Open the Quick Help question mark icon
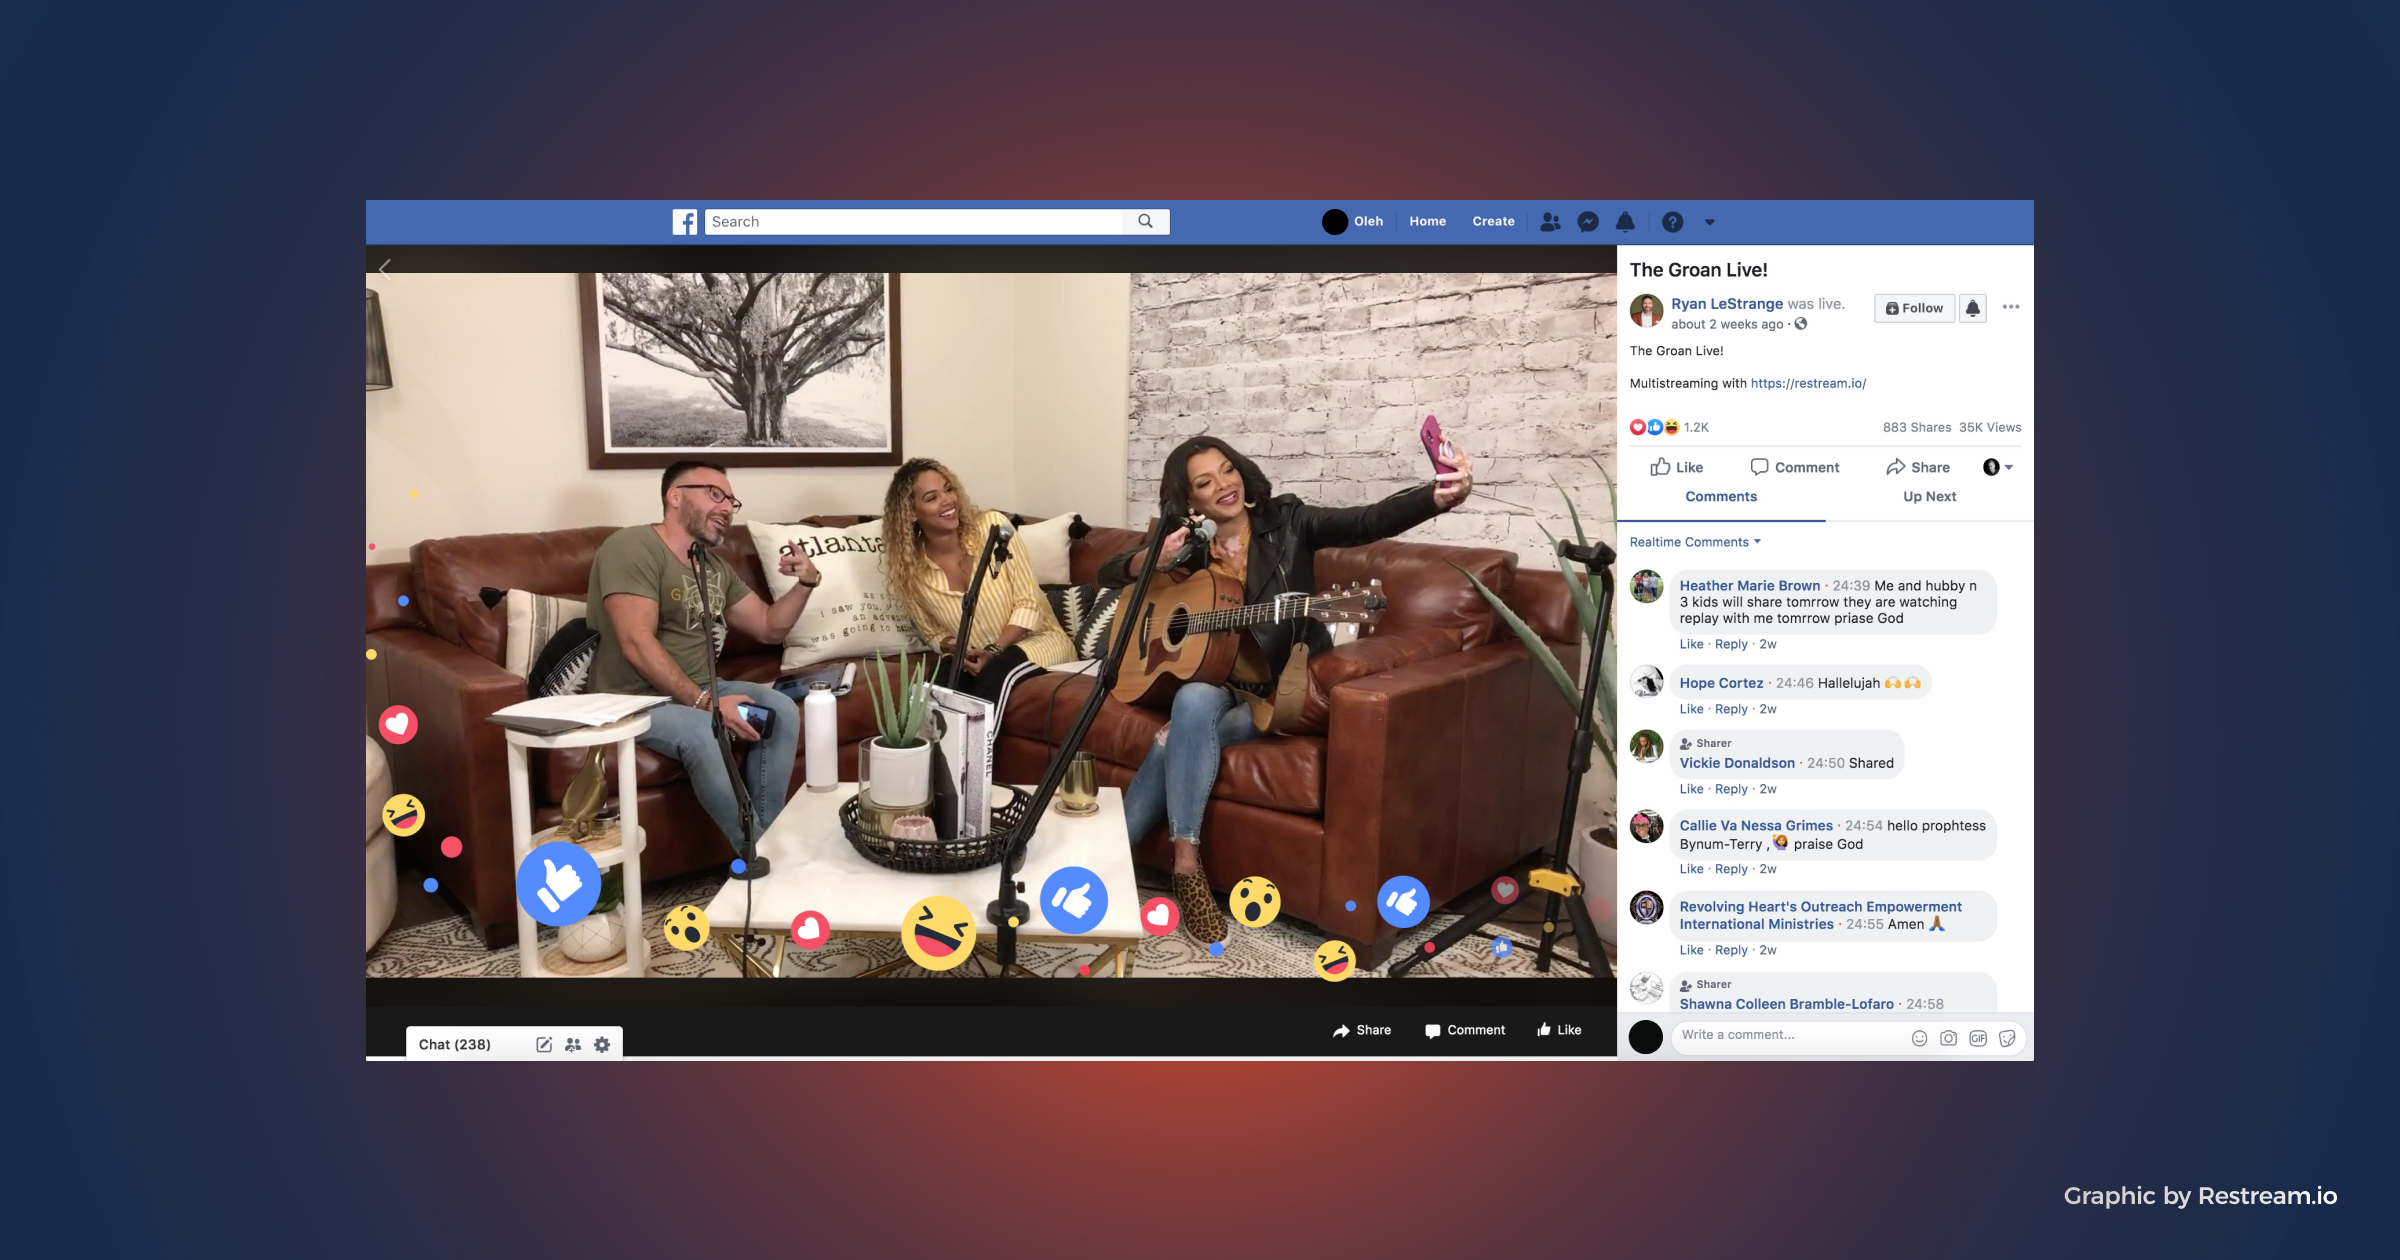This screenshot has width=2400, height=1260. (1673, 222)
